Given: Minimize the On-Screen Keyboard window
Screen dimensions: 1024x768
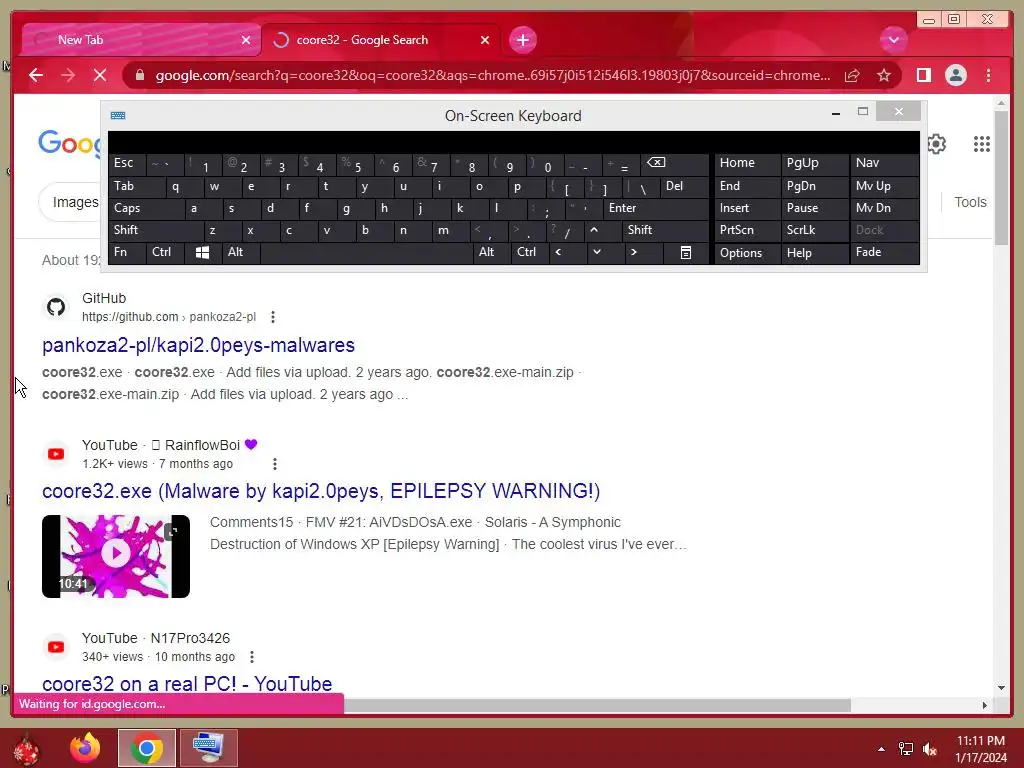Looking at the screenshot, I should click(836, 113).
